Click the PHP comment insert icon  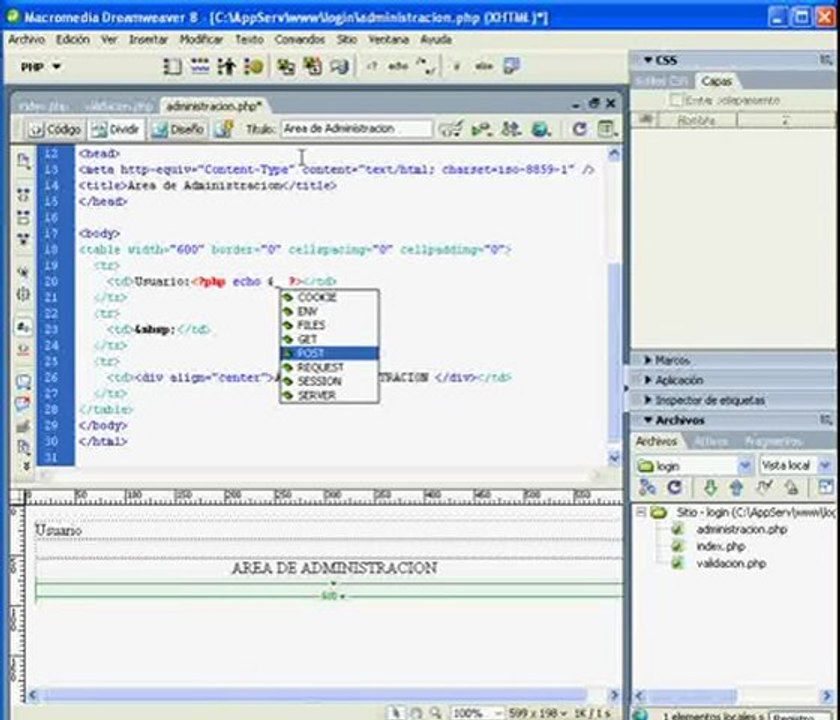(427, 66)
